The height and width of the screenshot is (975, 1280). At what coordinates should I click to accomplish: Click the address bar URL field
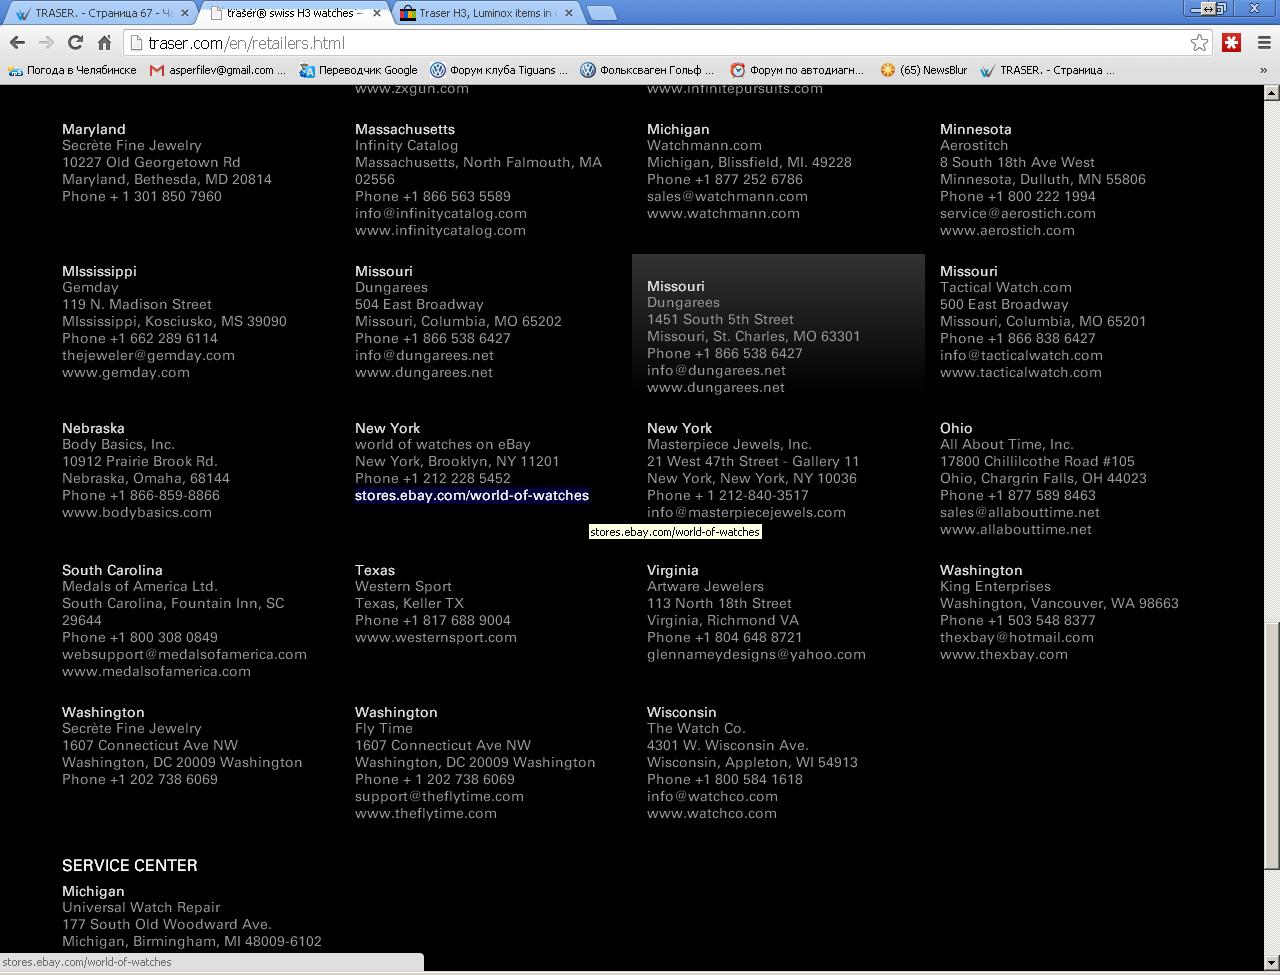coord(660,43)
